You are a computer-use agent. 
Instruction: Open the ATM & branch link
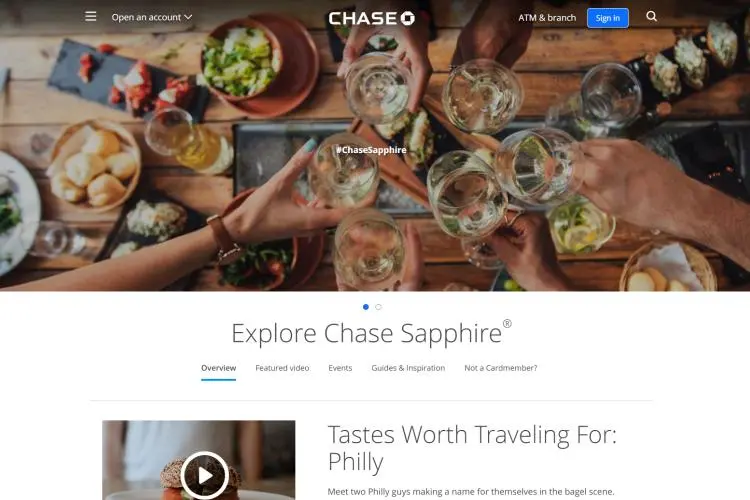[547, 18]
